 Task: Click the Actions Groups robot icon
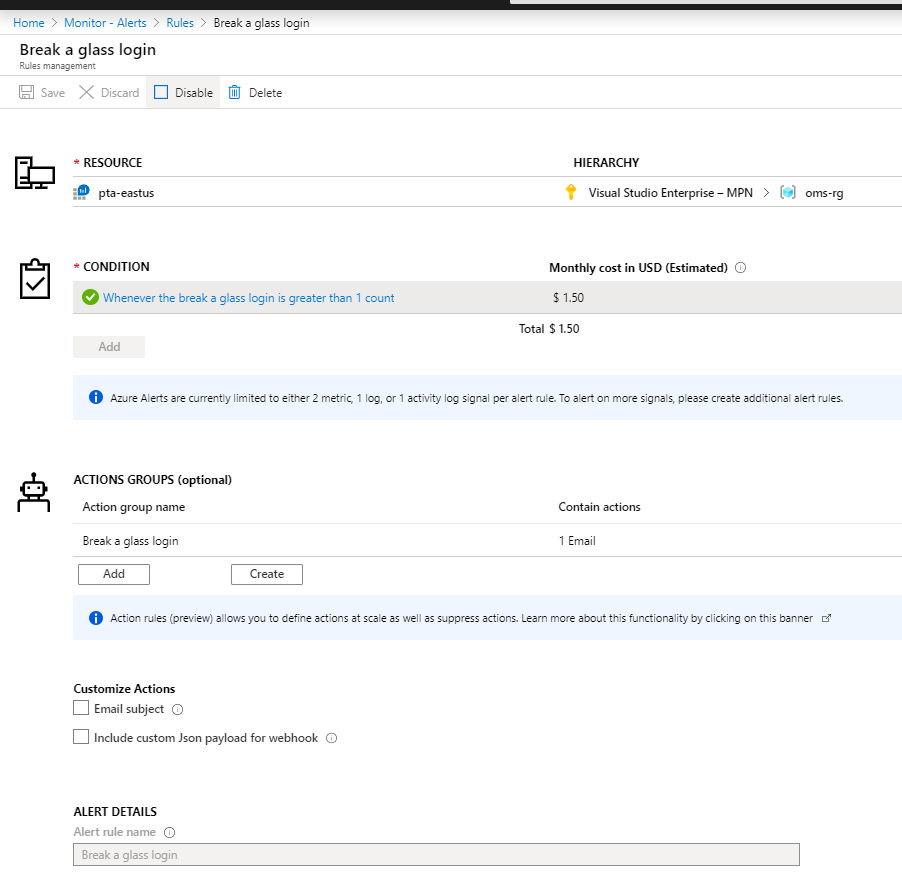coord(33,491)
